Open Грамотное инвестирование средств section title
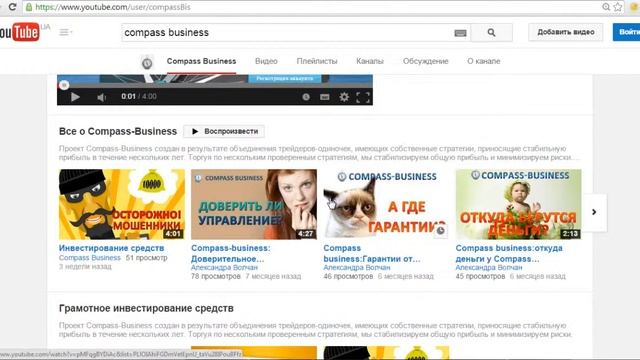The height and width of the screenshot is (360, 640). pyautogui.click(x=146, y=308)
